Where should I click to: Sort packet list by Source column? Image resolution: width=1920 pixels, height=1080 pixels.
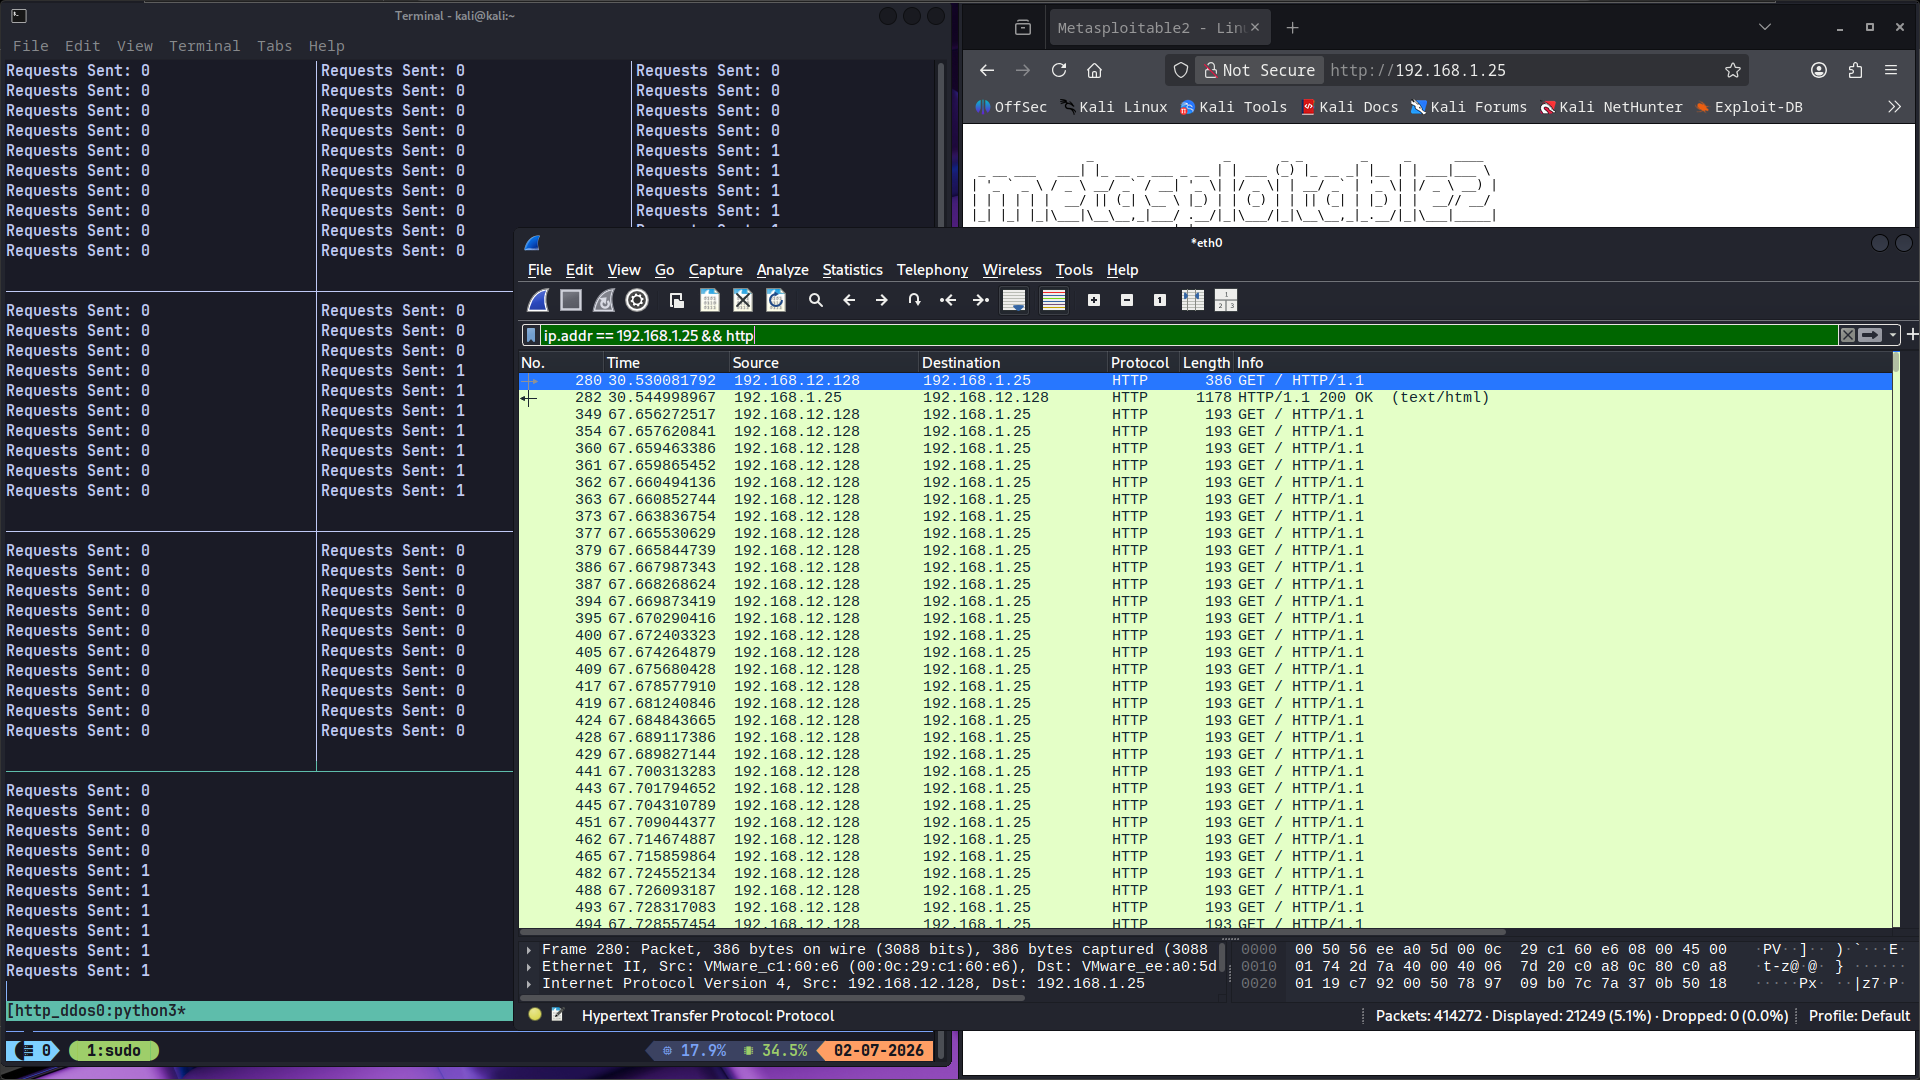click(x=823, y=363)
